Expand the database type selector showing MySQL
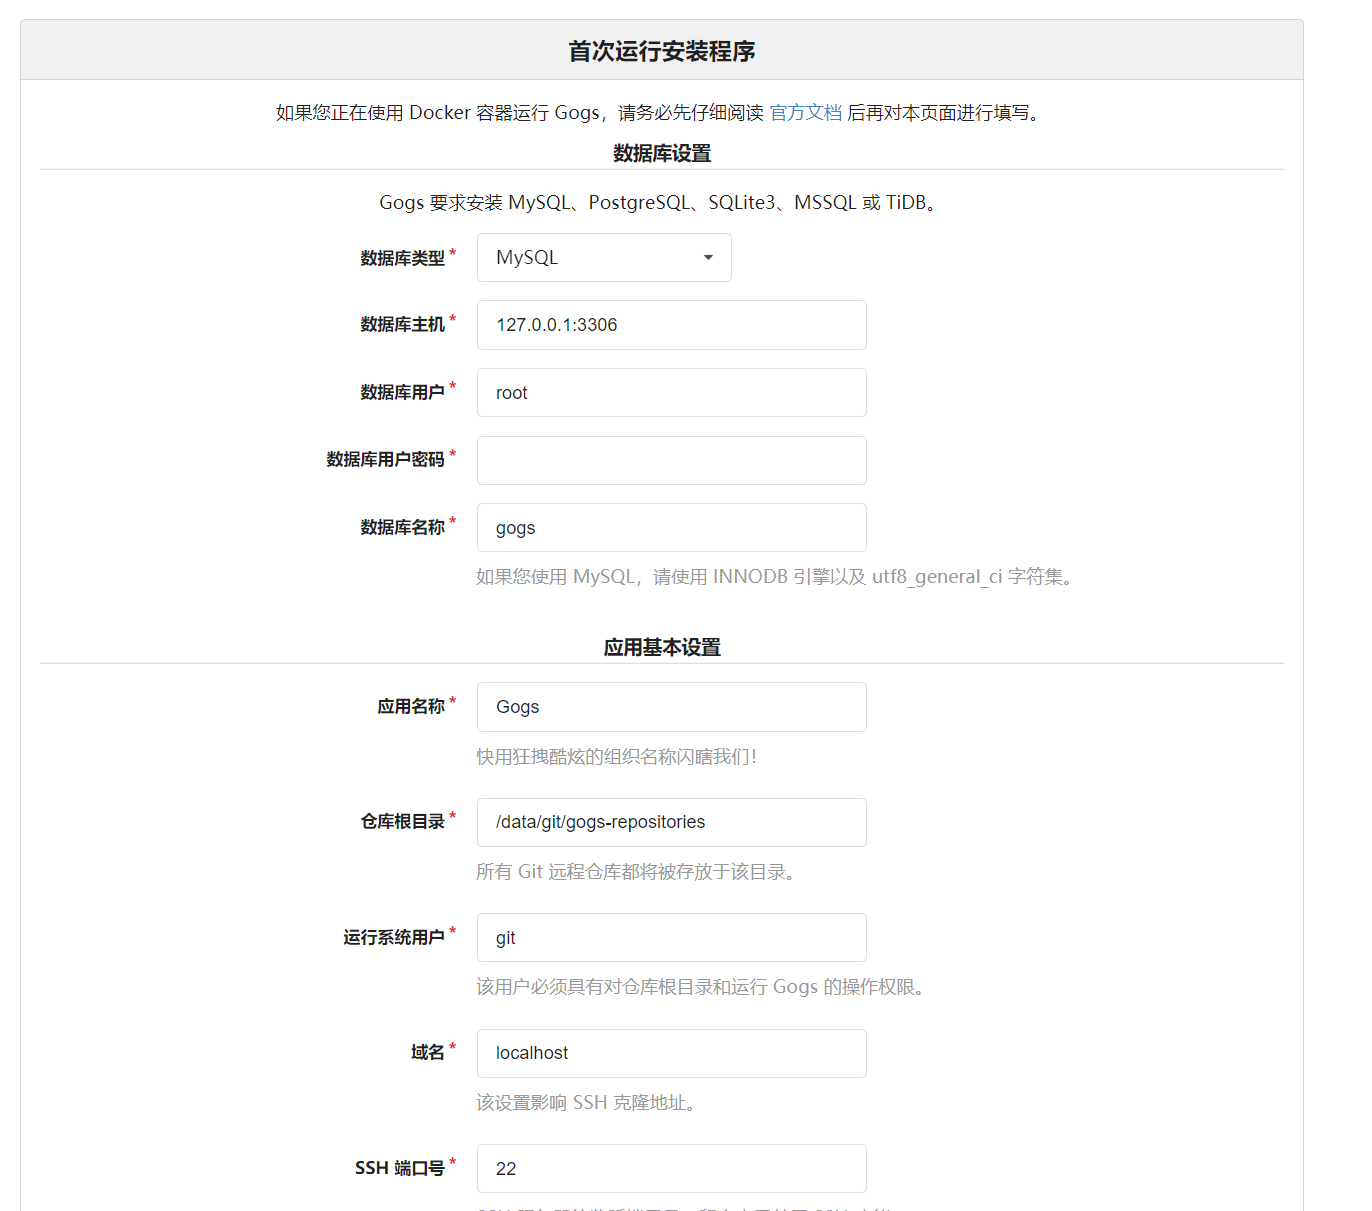The height and width of the screenshot is (1211, 1372). [603, 257]
